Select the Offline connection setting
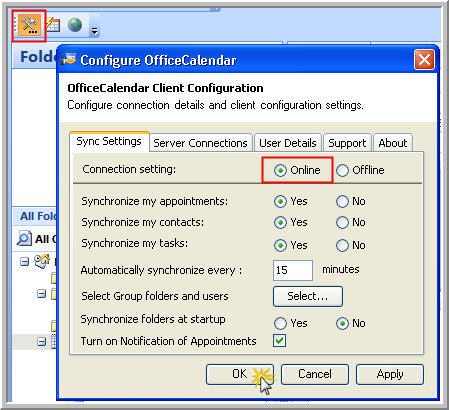 [342, 170]
